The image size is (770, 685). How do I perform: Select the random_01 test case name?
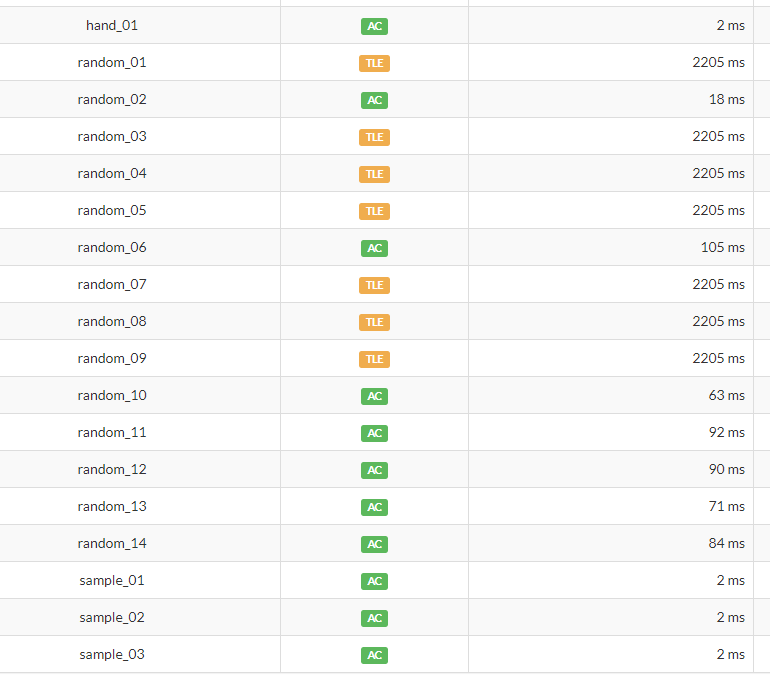pos(112,62)
